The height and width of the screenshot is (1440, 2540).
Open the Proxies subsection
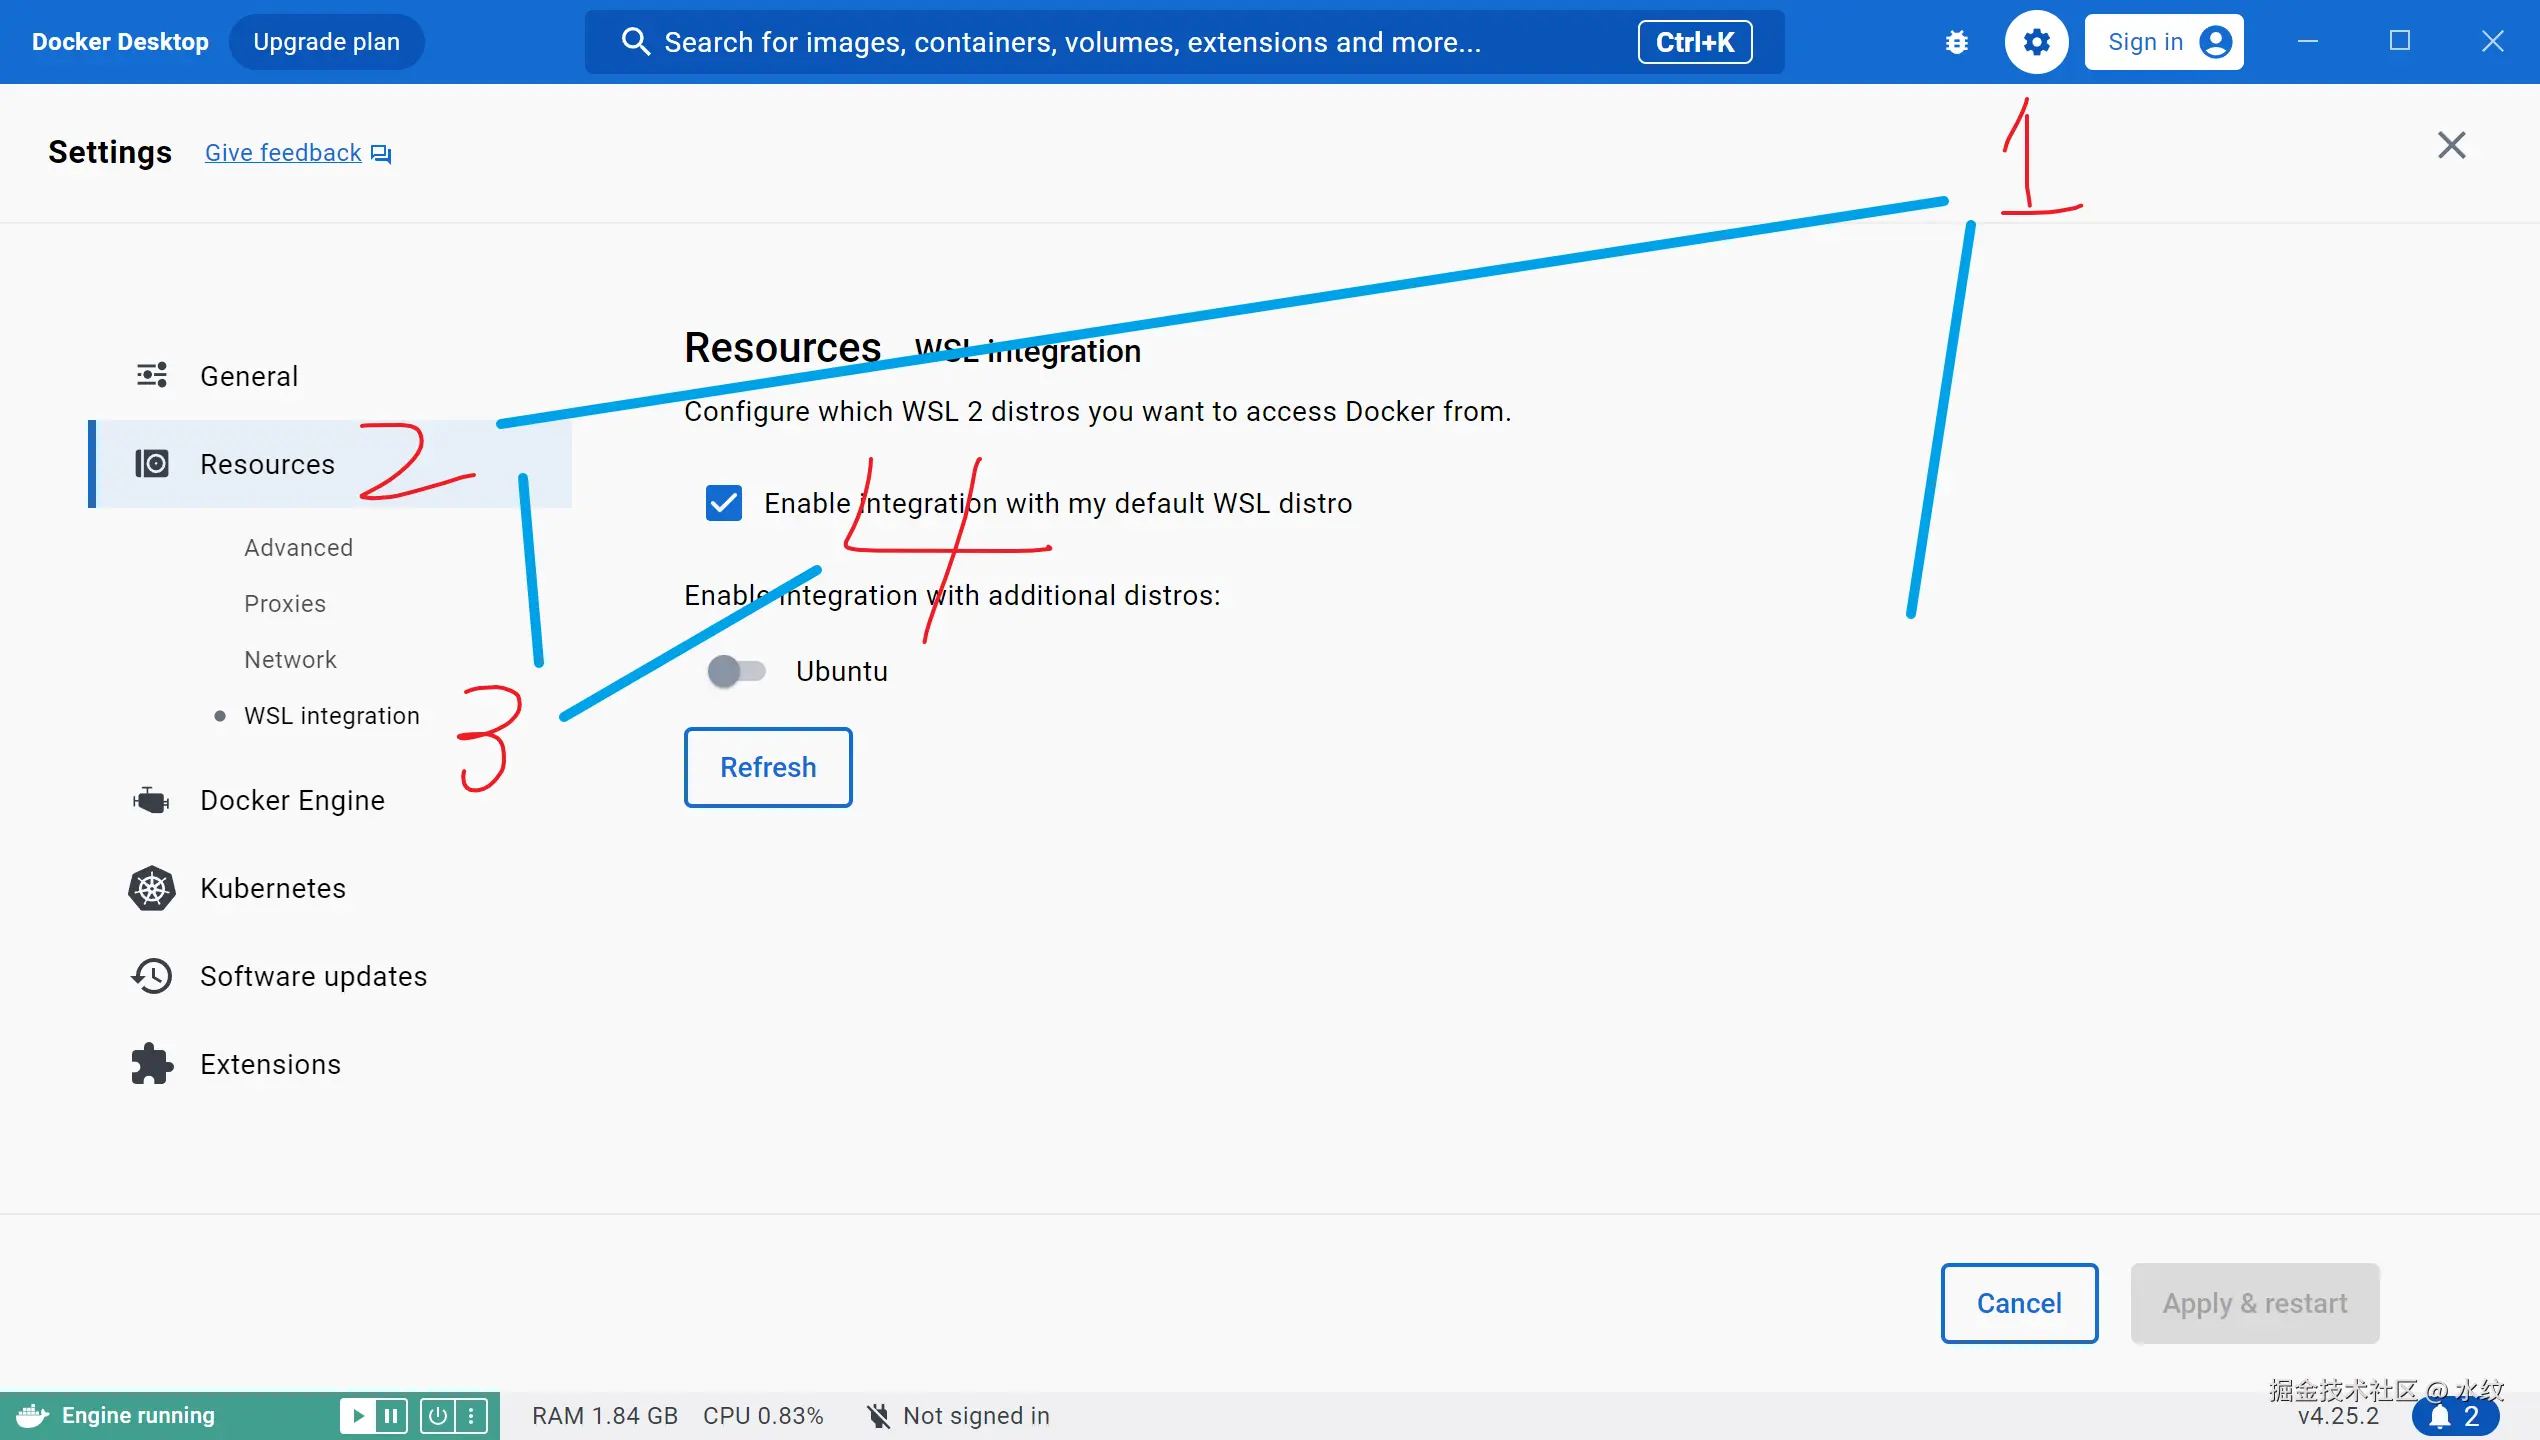(x=285, y=604)
